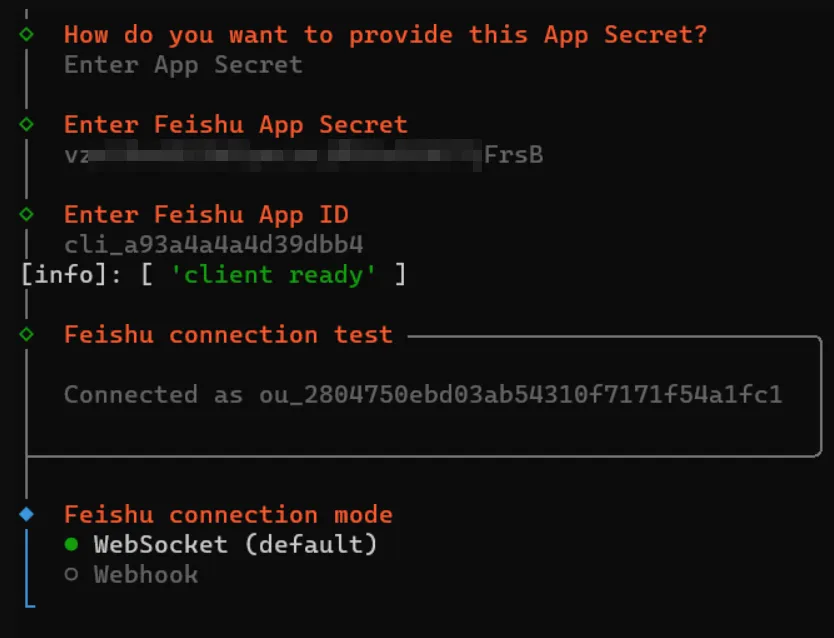Click the "Feishu connection mode" prompt heading
834x638 pixels.
pos(228,514)
